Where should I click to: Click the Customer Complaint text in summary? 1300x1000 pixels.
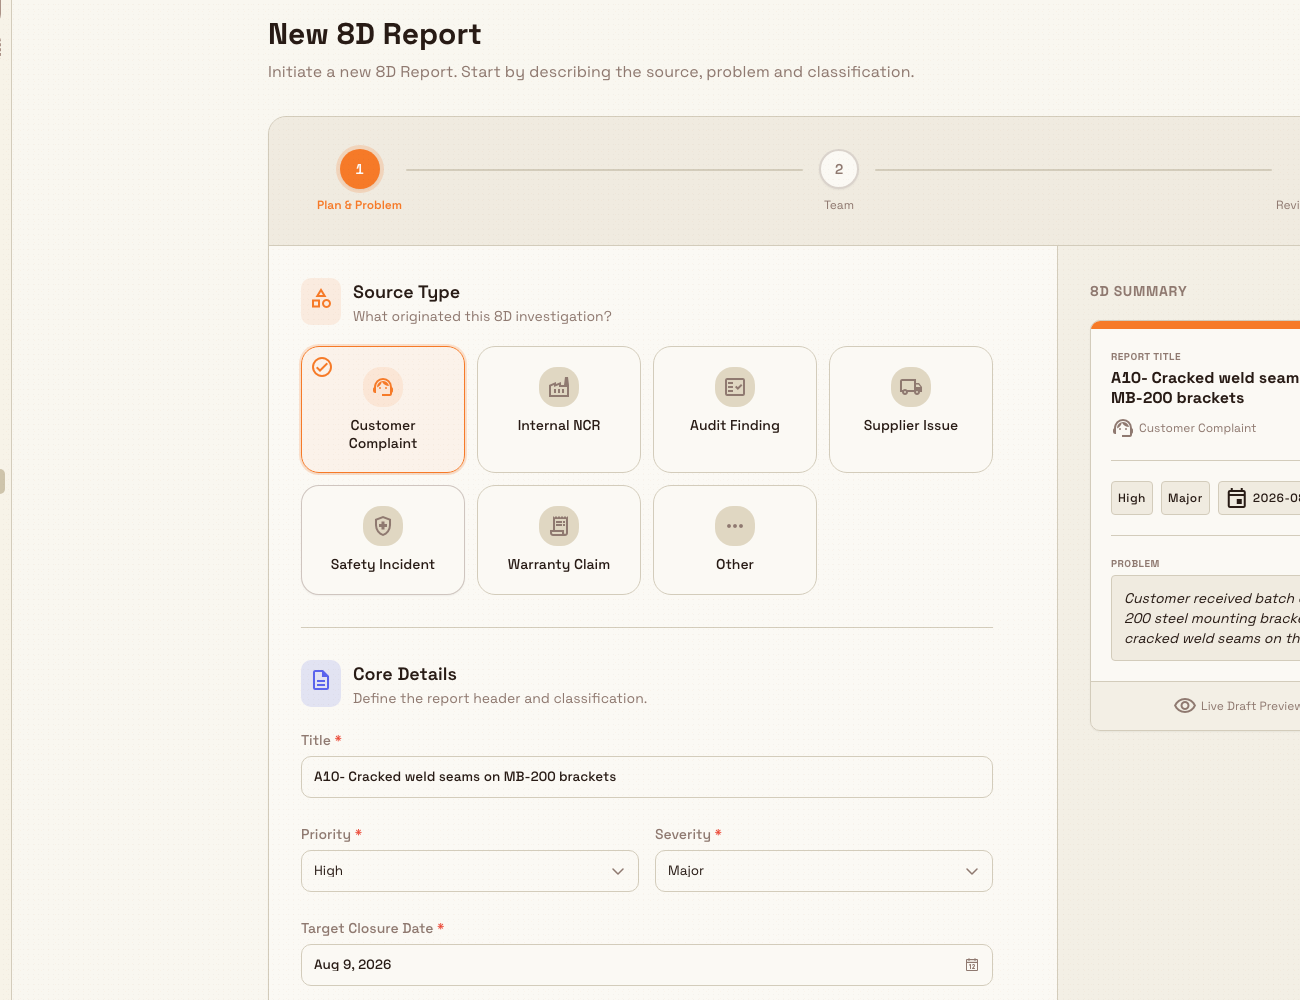click(x=1197, y=428)
